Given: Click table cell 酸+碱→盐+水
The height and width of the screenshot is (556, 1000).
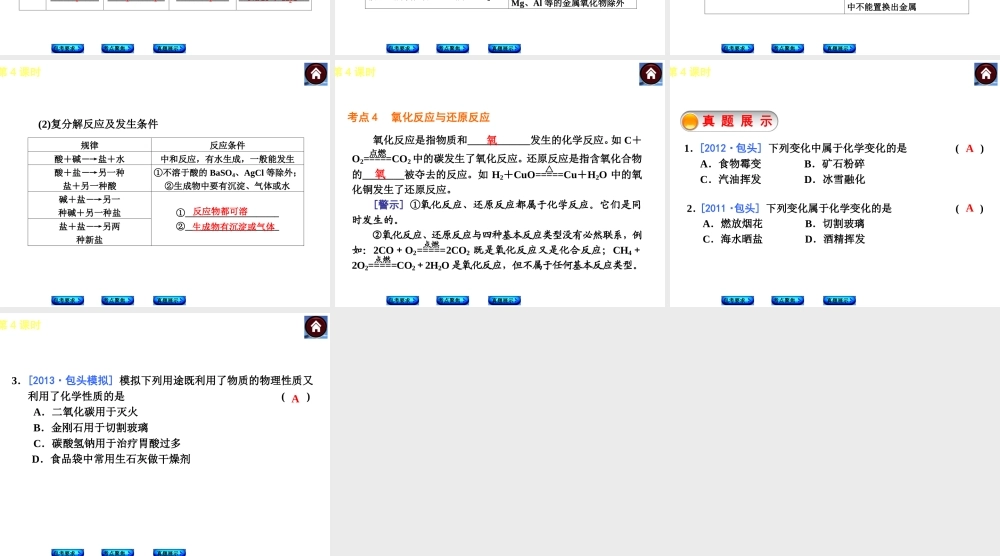Looking at the screenshot, I should tap(89, 159).
